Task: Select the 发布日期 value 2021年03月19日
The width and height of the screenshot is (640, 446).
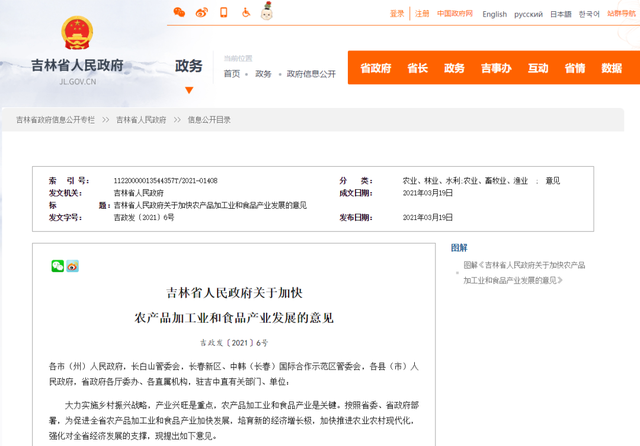Action: click(428, 217)
